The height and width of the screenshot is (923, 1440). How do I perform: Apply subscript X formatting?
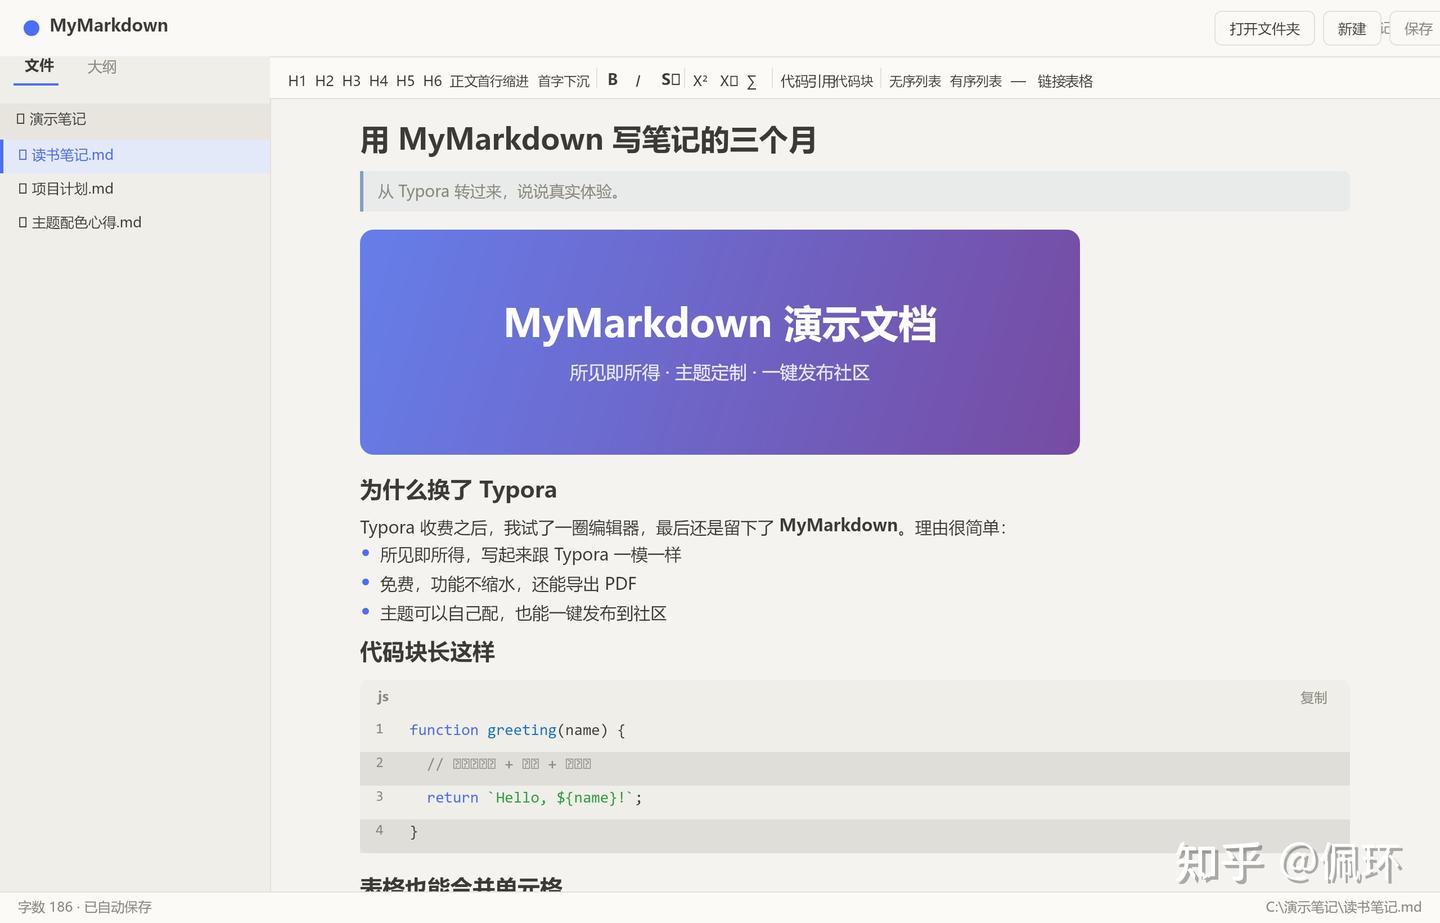tap(729, 81)
